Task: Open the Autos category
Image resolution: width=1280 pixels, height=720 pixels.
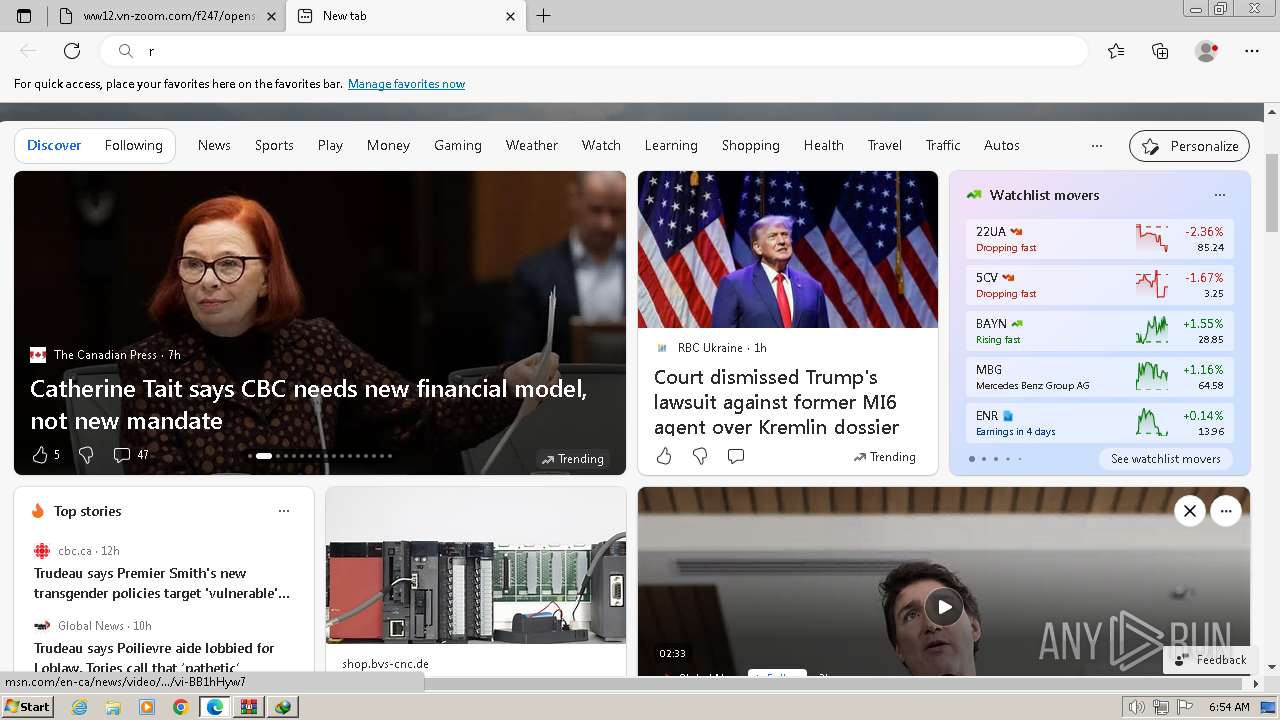Action: click(1001, 146)
